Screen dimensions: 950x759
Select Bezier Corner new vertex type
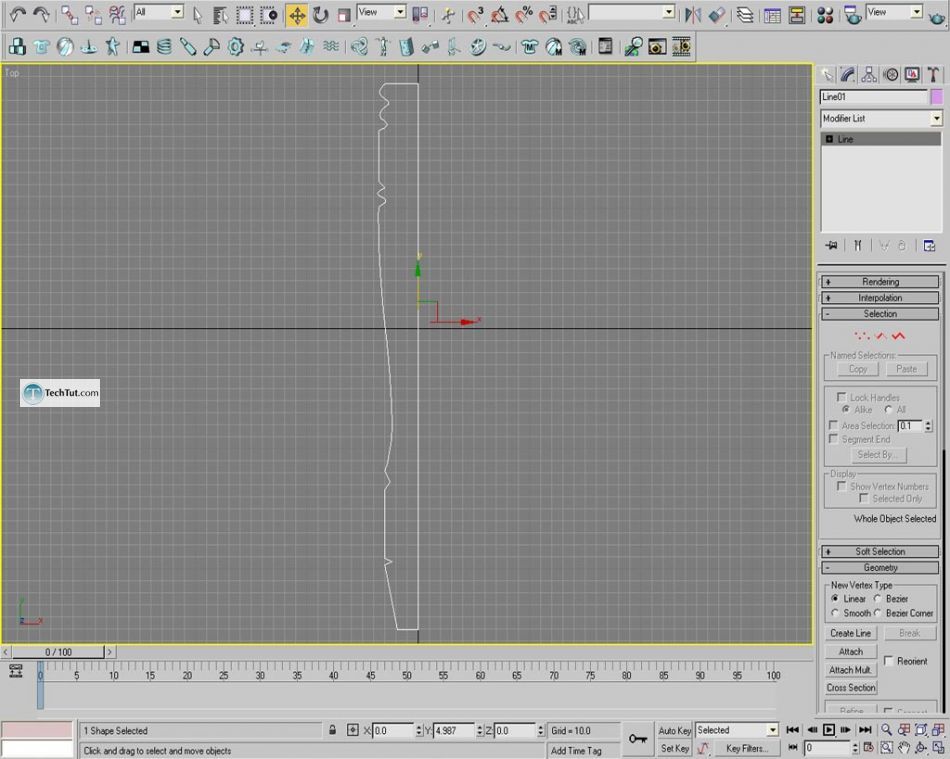877,613
